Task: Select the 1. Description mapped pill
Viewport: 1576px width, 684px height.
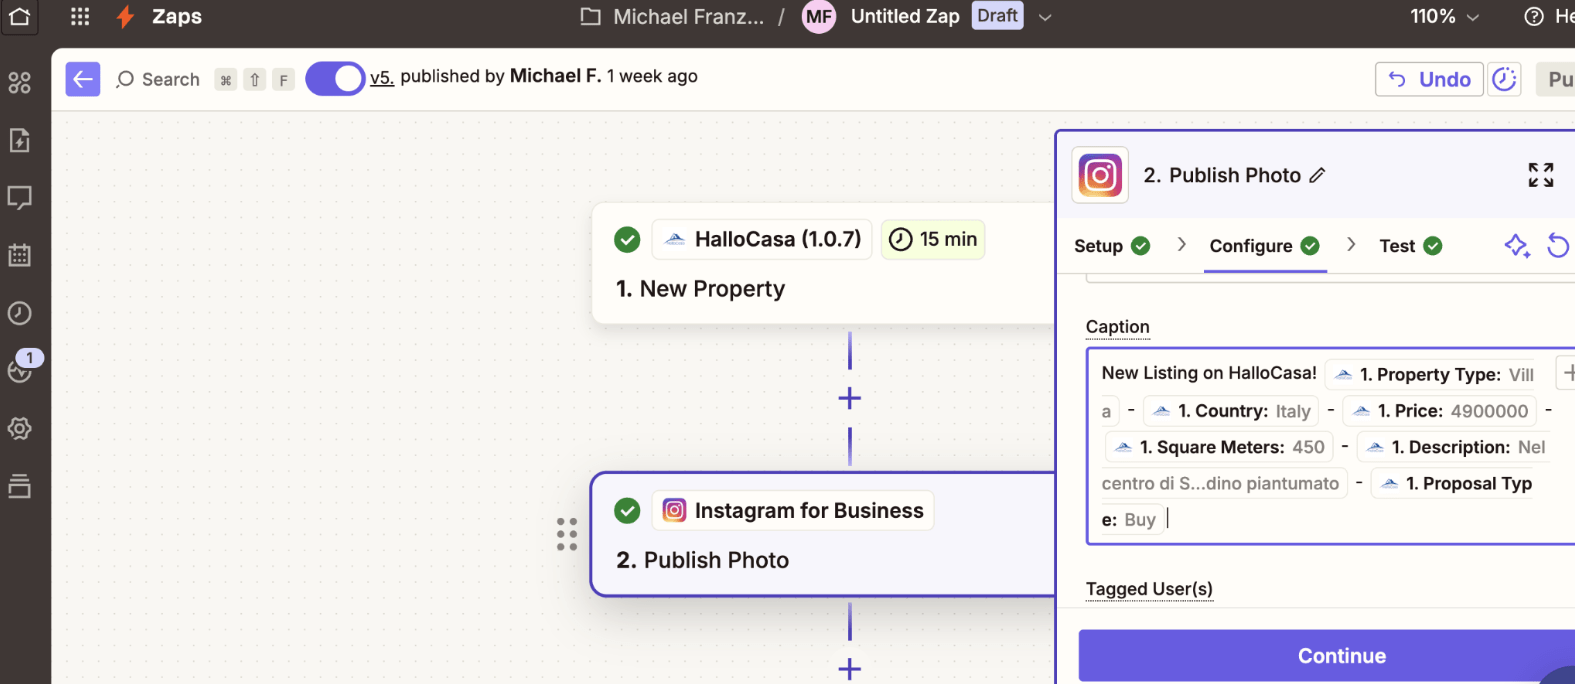Action: click(1455, 447)
